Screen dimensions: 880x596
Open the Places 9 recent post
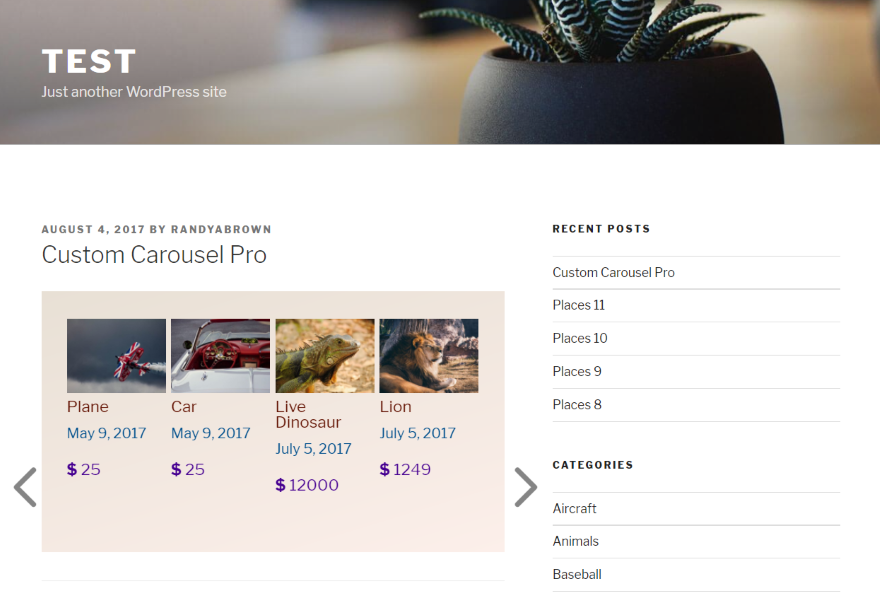pos(577,371)
